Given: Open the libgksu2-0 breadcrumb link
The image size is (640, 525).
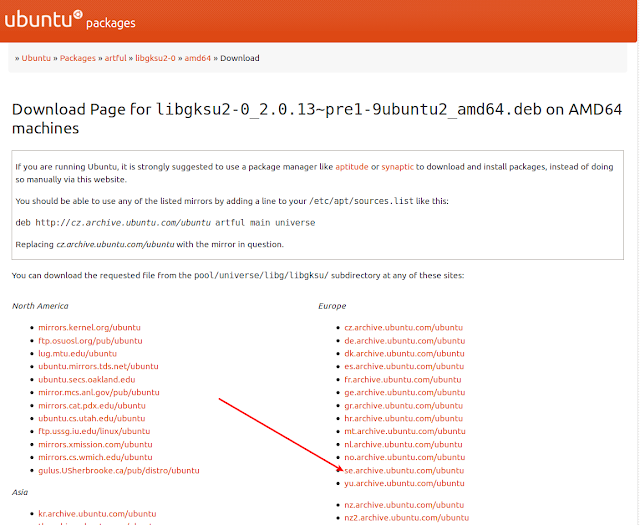Looking at the screenshot, I should coord(156,58).
